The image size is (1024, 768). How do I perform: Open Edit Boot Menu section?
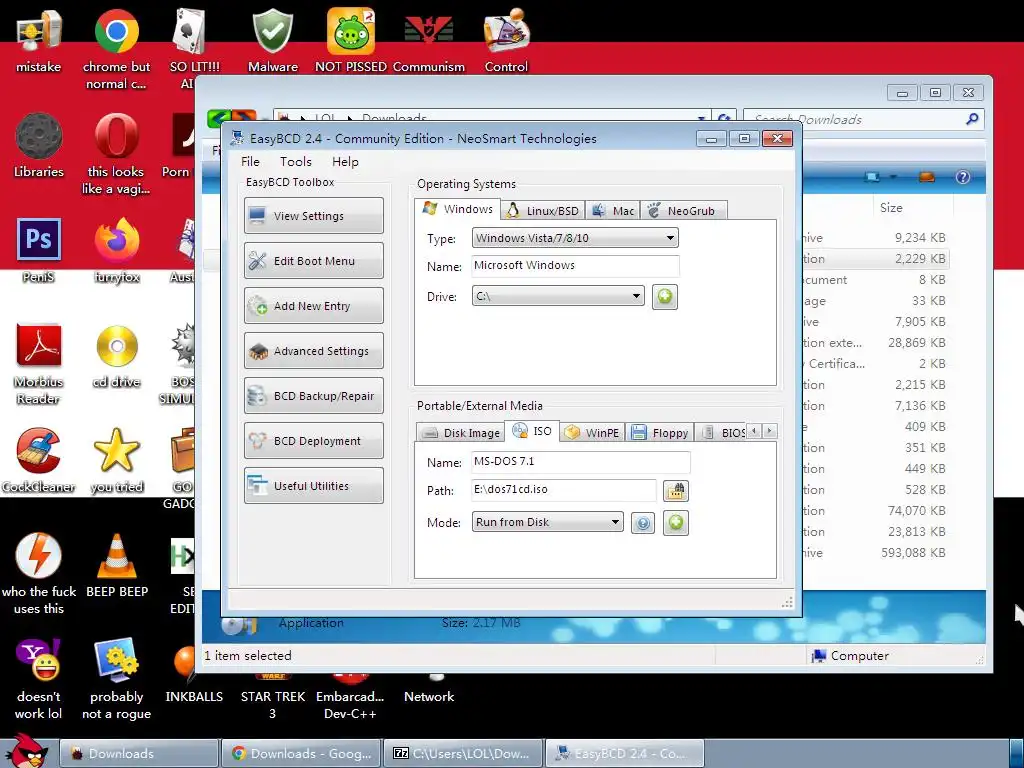(313, 261)
